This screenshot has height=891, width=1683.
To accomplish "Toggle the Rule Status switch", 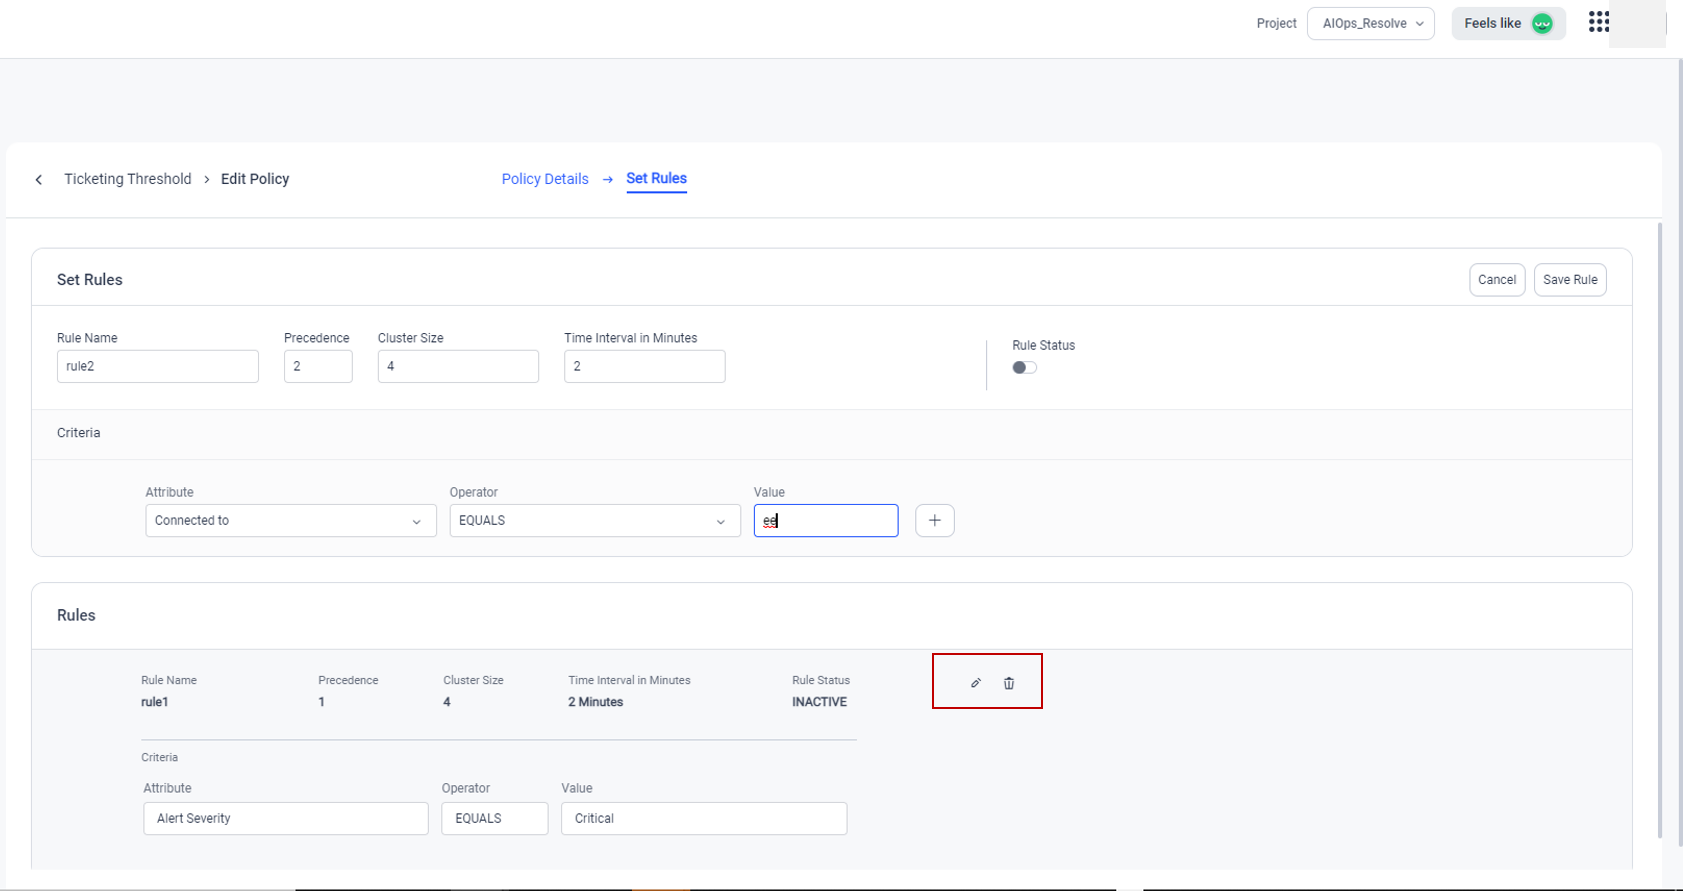I will point(1024,367).
